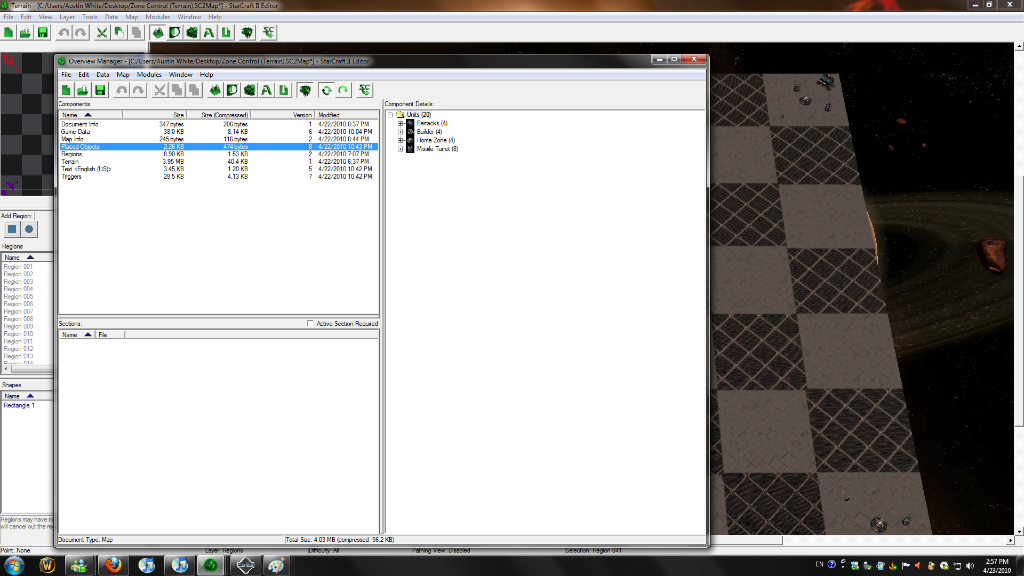Open Data menu in Overview Manager
This screenshot has height=576, width=1024.
coord(103,74)
